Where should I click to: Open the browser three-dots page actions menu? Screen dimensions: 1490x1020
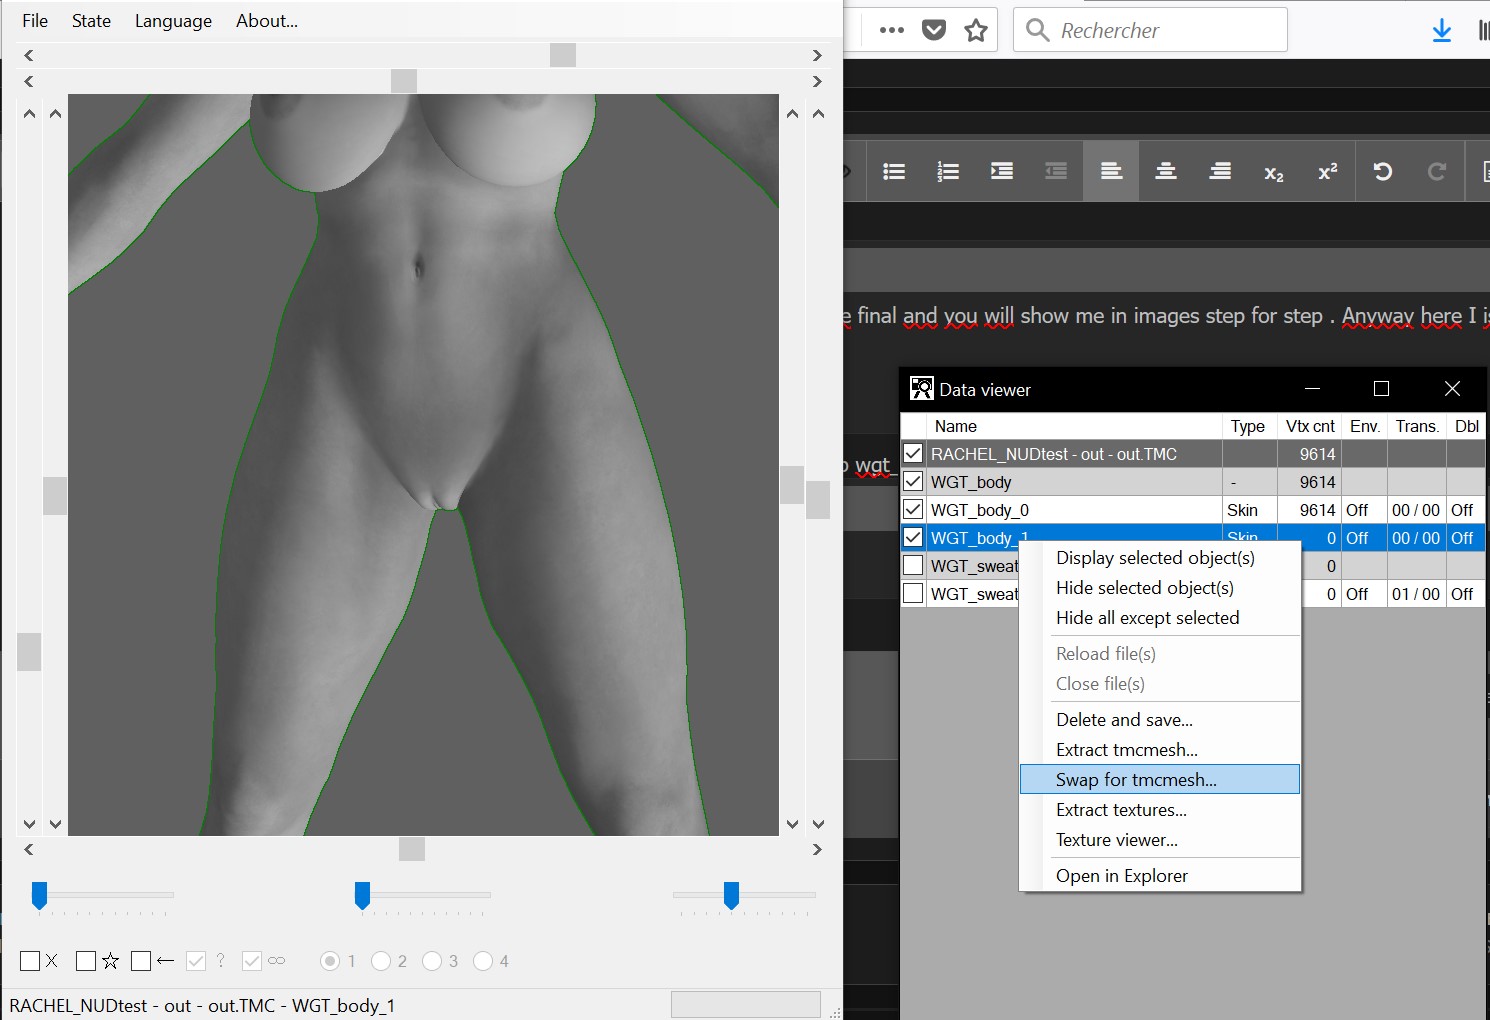[x=892, y=30]
